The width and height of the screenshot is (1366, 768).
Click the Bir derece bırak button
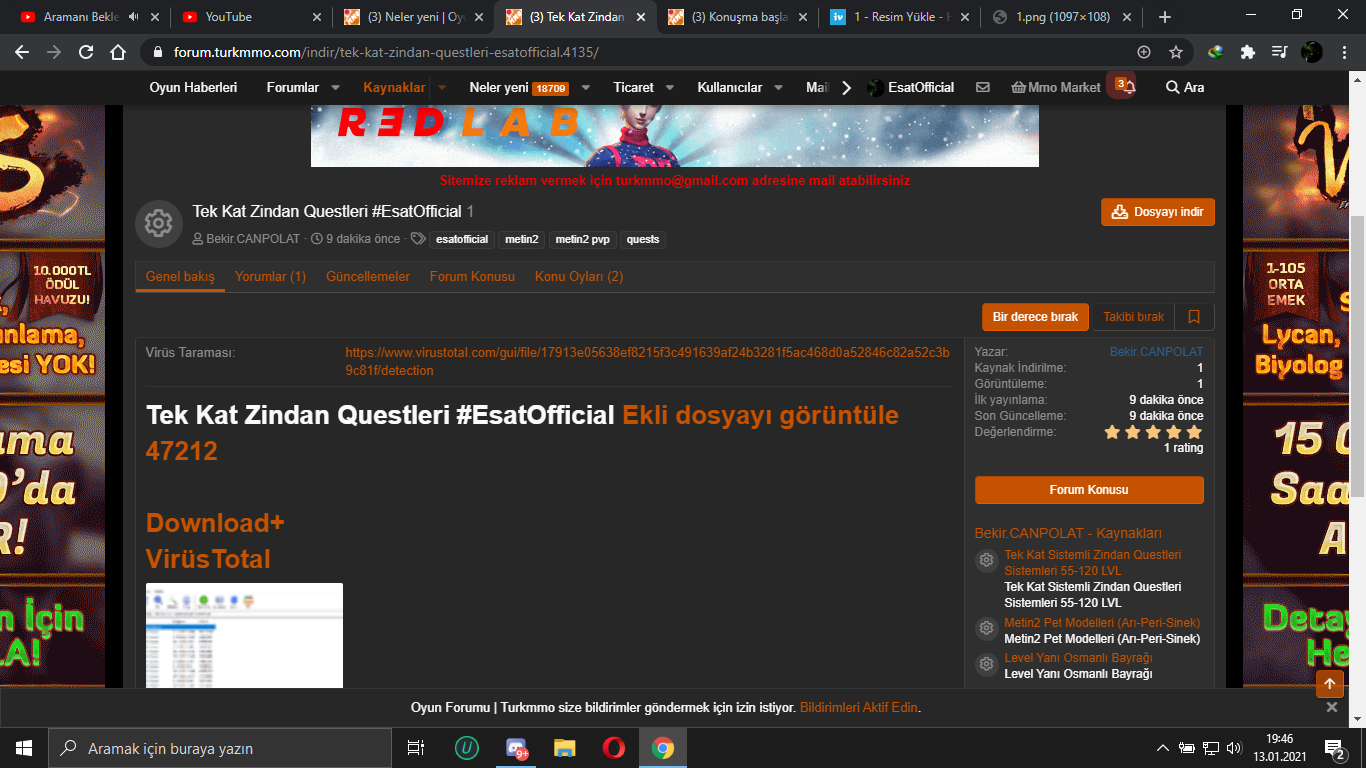1035,317
